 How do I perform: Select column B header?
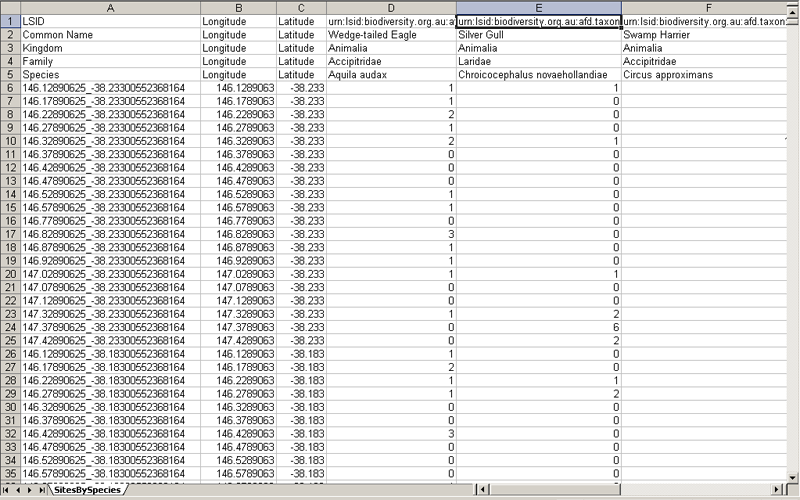(x=238, y=7)
